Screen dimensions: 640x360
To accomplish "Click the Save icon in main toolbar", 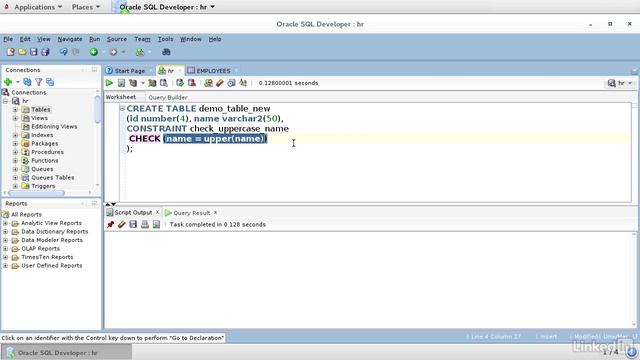I will [x=33, y=52].
